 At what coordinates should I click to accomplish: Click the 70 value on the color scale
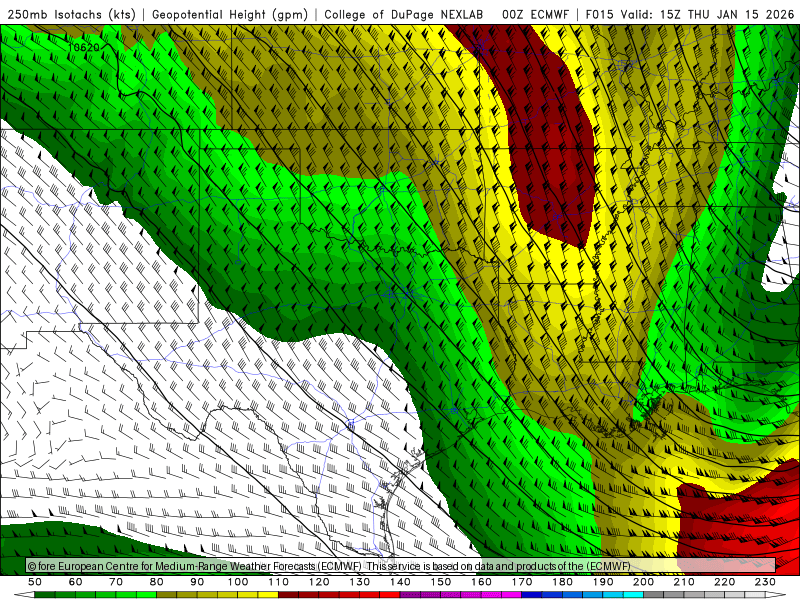click(116, 582)
